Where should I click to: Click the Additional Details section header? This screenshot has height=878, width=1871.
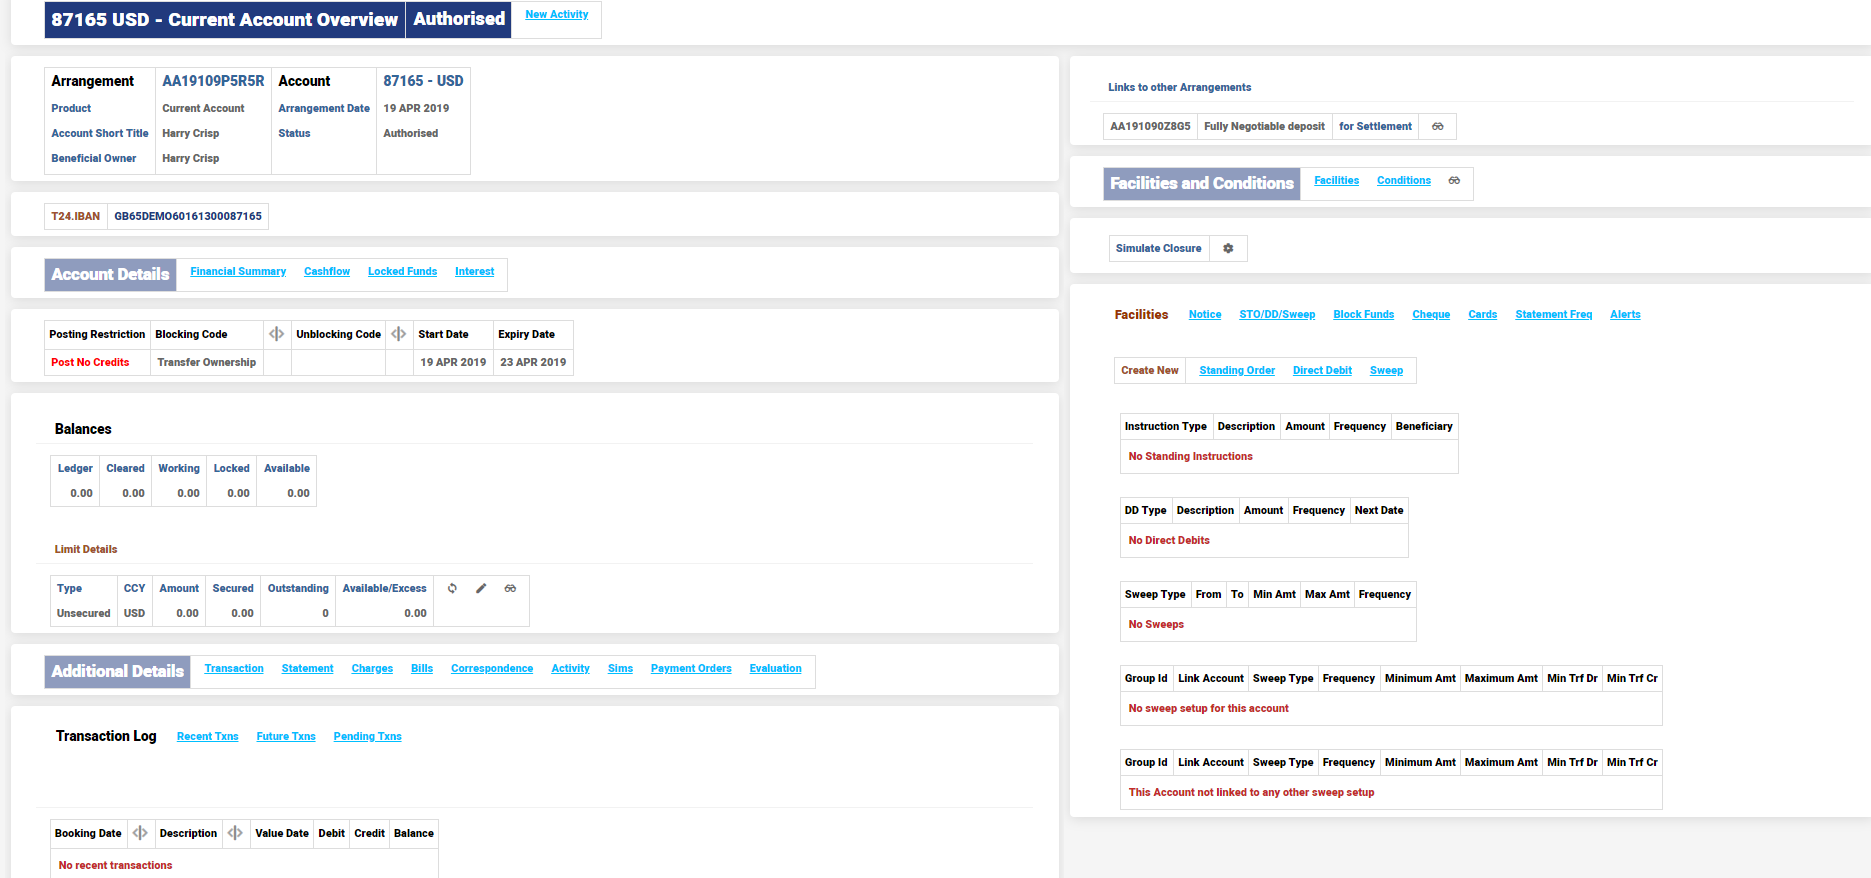tap(117, 672)
